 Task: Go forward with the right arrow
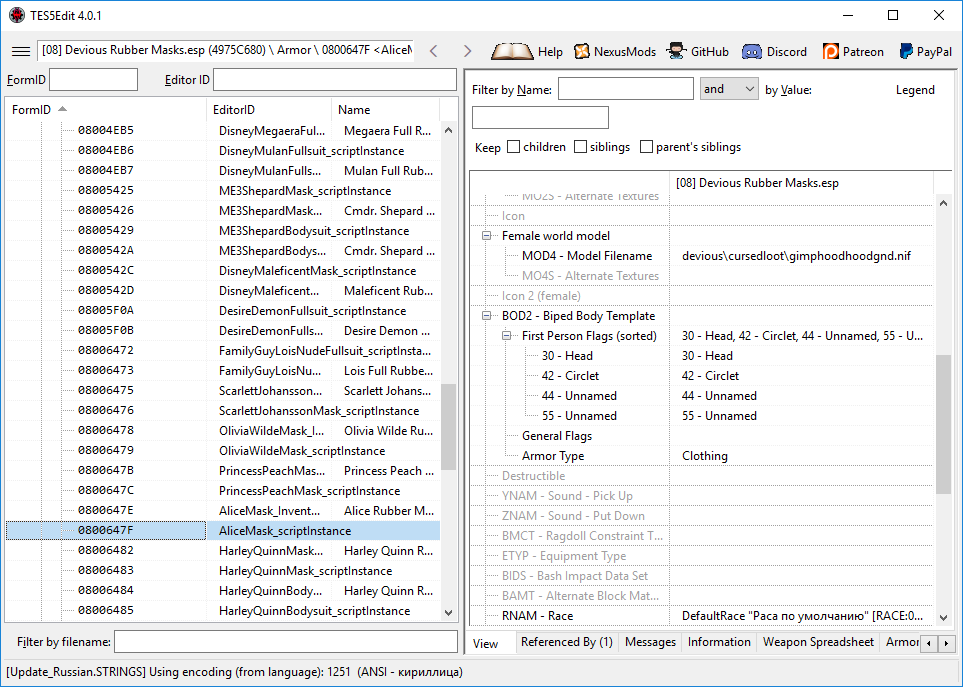[467, 52]
